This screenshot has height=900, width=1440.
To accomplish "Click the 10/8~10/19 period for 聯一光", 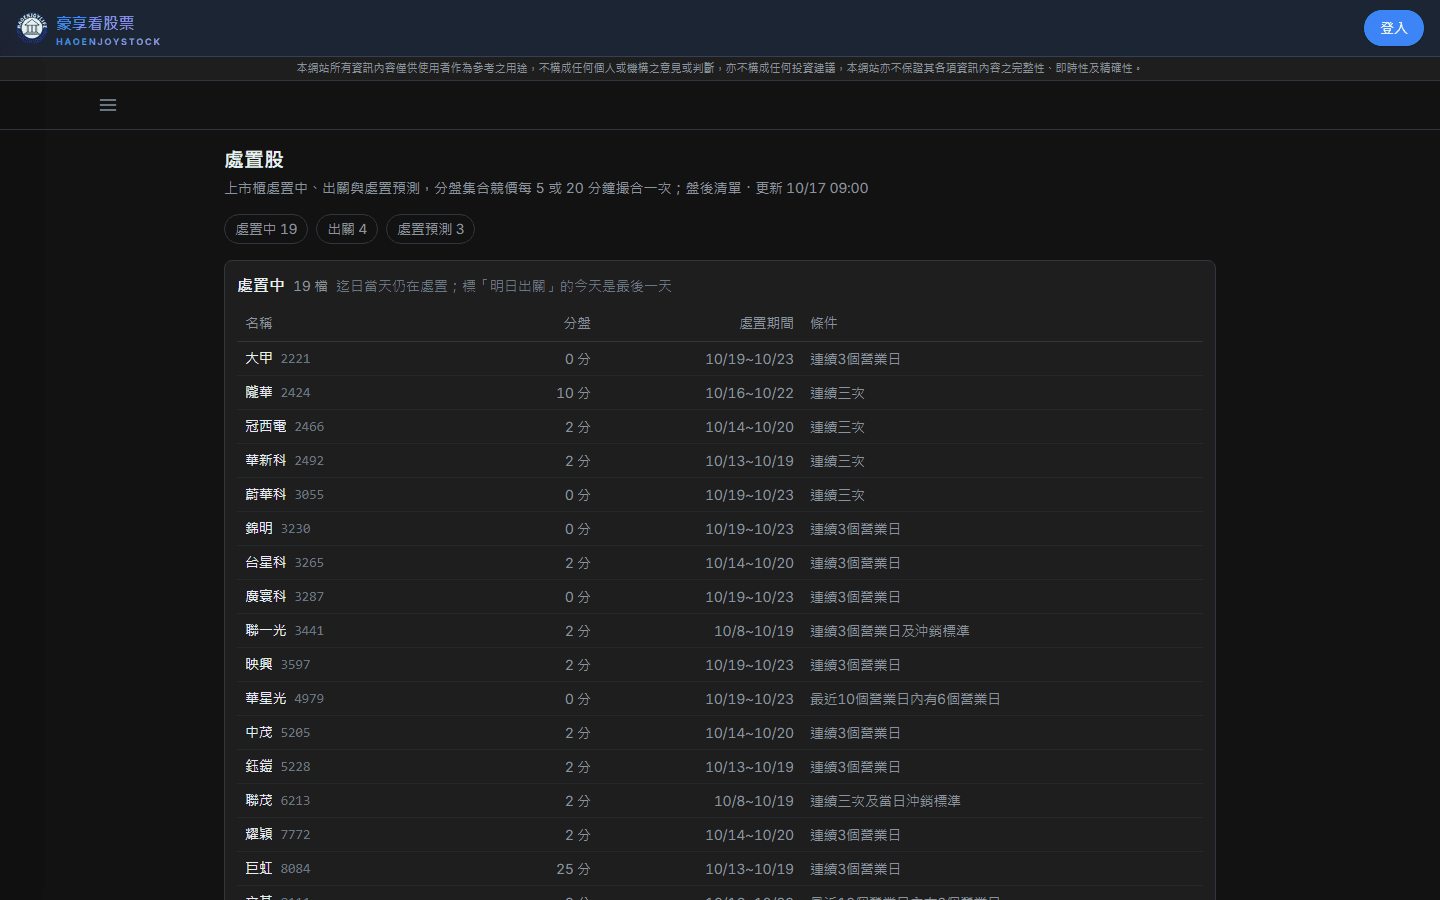I will point(754,631).
